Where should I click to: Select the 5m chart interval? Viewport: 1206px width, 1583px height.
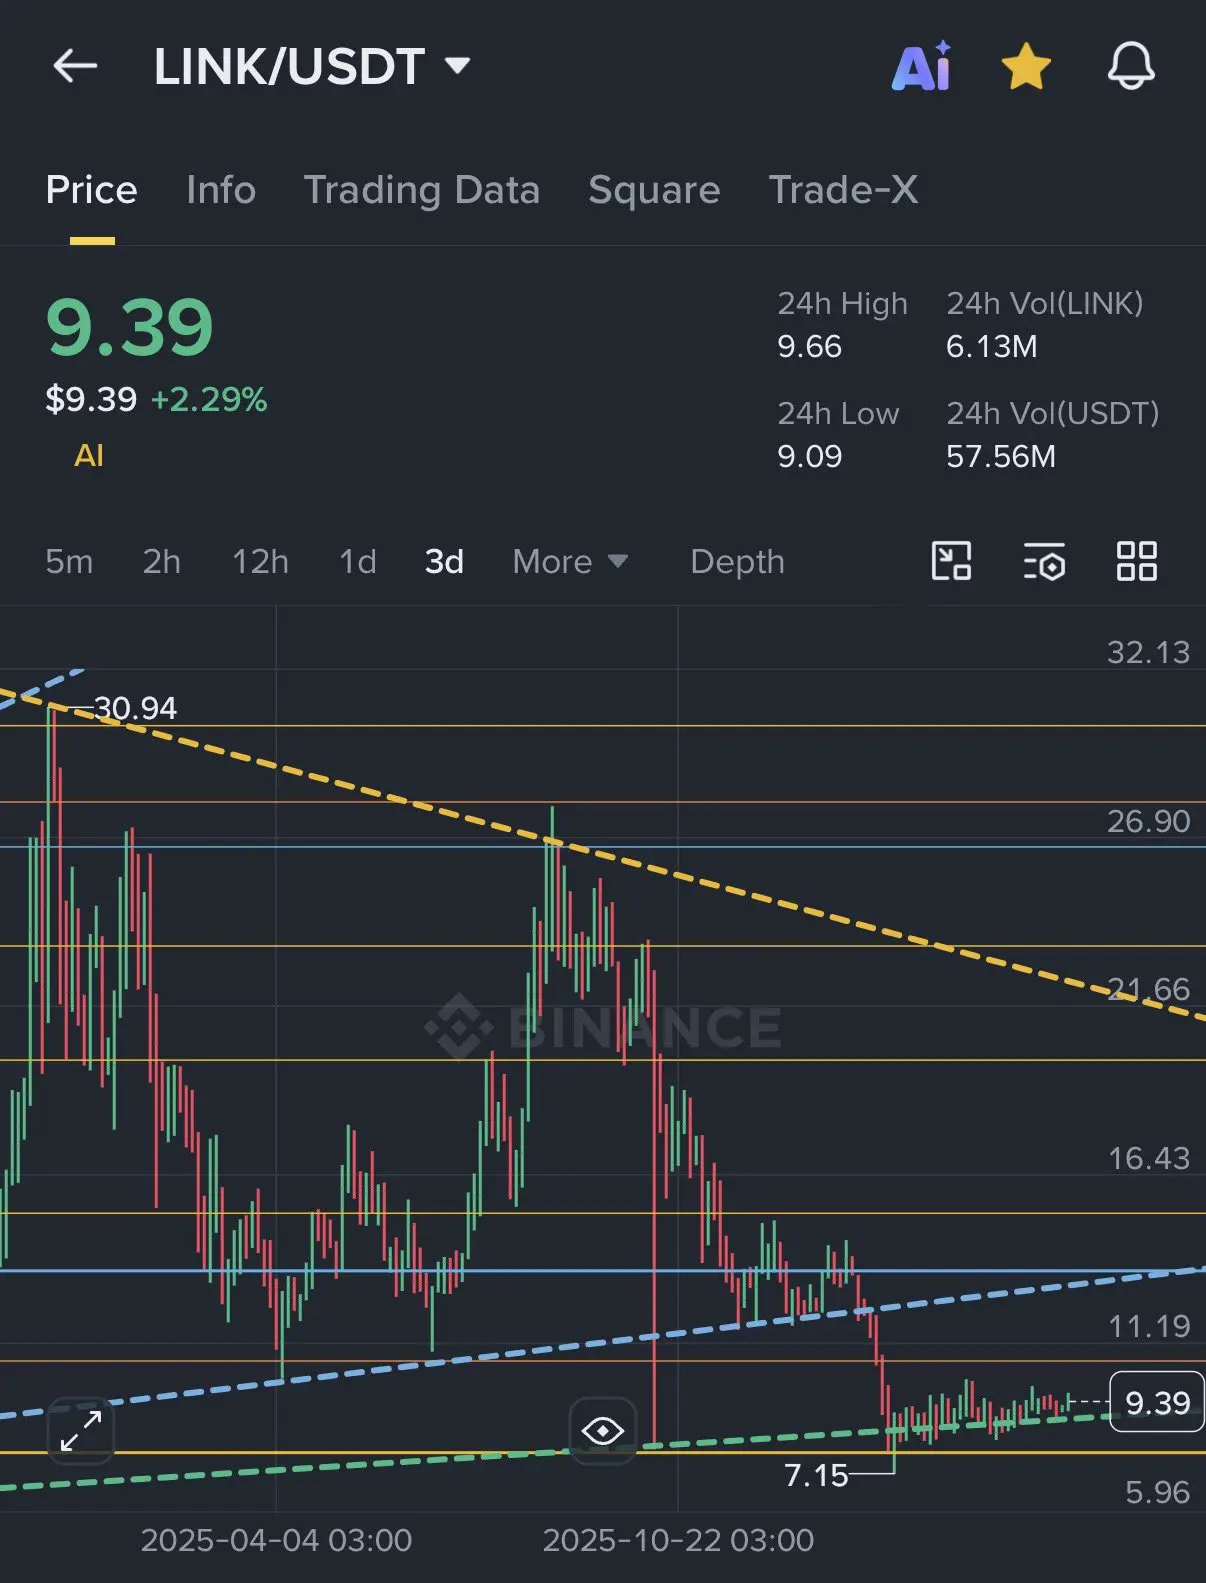69,562
